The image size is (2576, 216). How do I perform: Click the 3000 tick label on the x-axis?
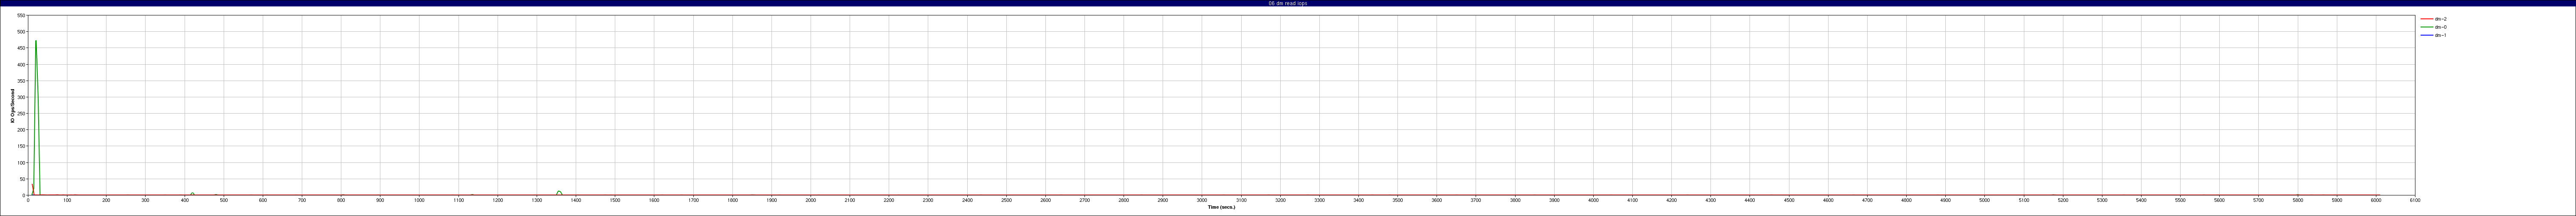pyautogui.click(x=1202, y=200)
